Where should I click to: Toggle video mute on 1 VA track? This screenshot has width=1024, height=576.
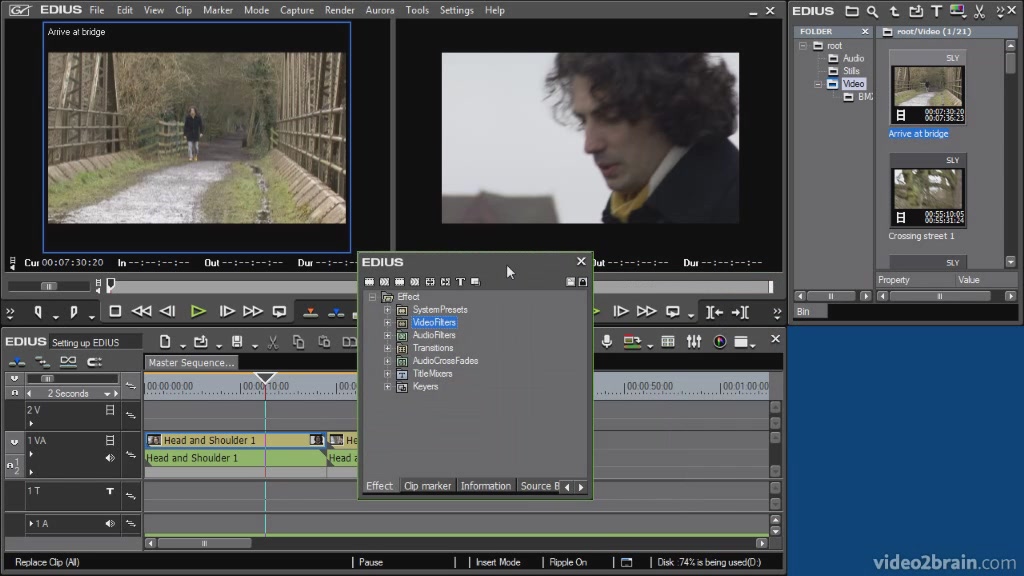point(110,440)
